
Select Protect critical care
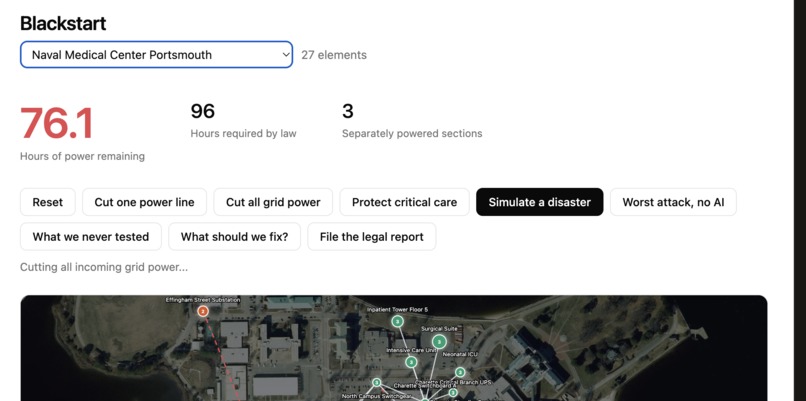(x=405, y=202)
